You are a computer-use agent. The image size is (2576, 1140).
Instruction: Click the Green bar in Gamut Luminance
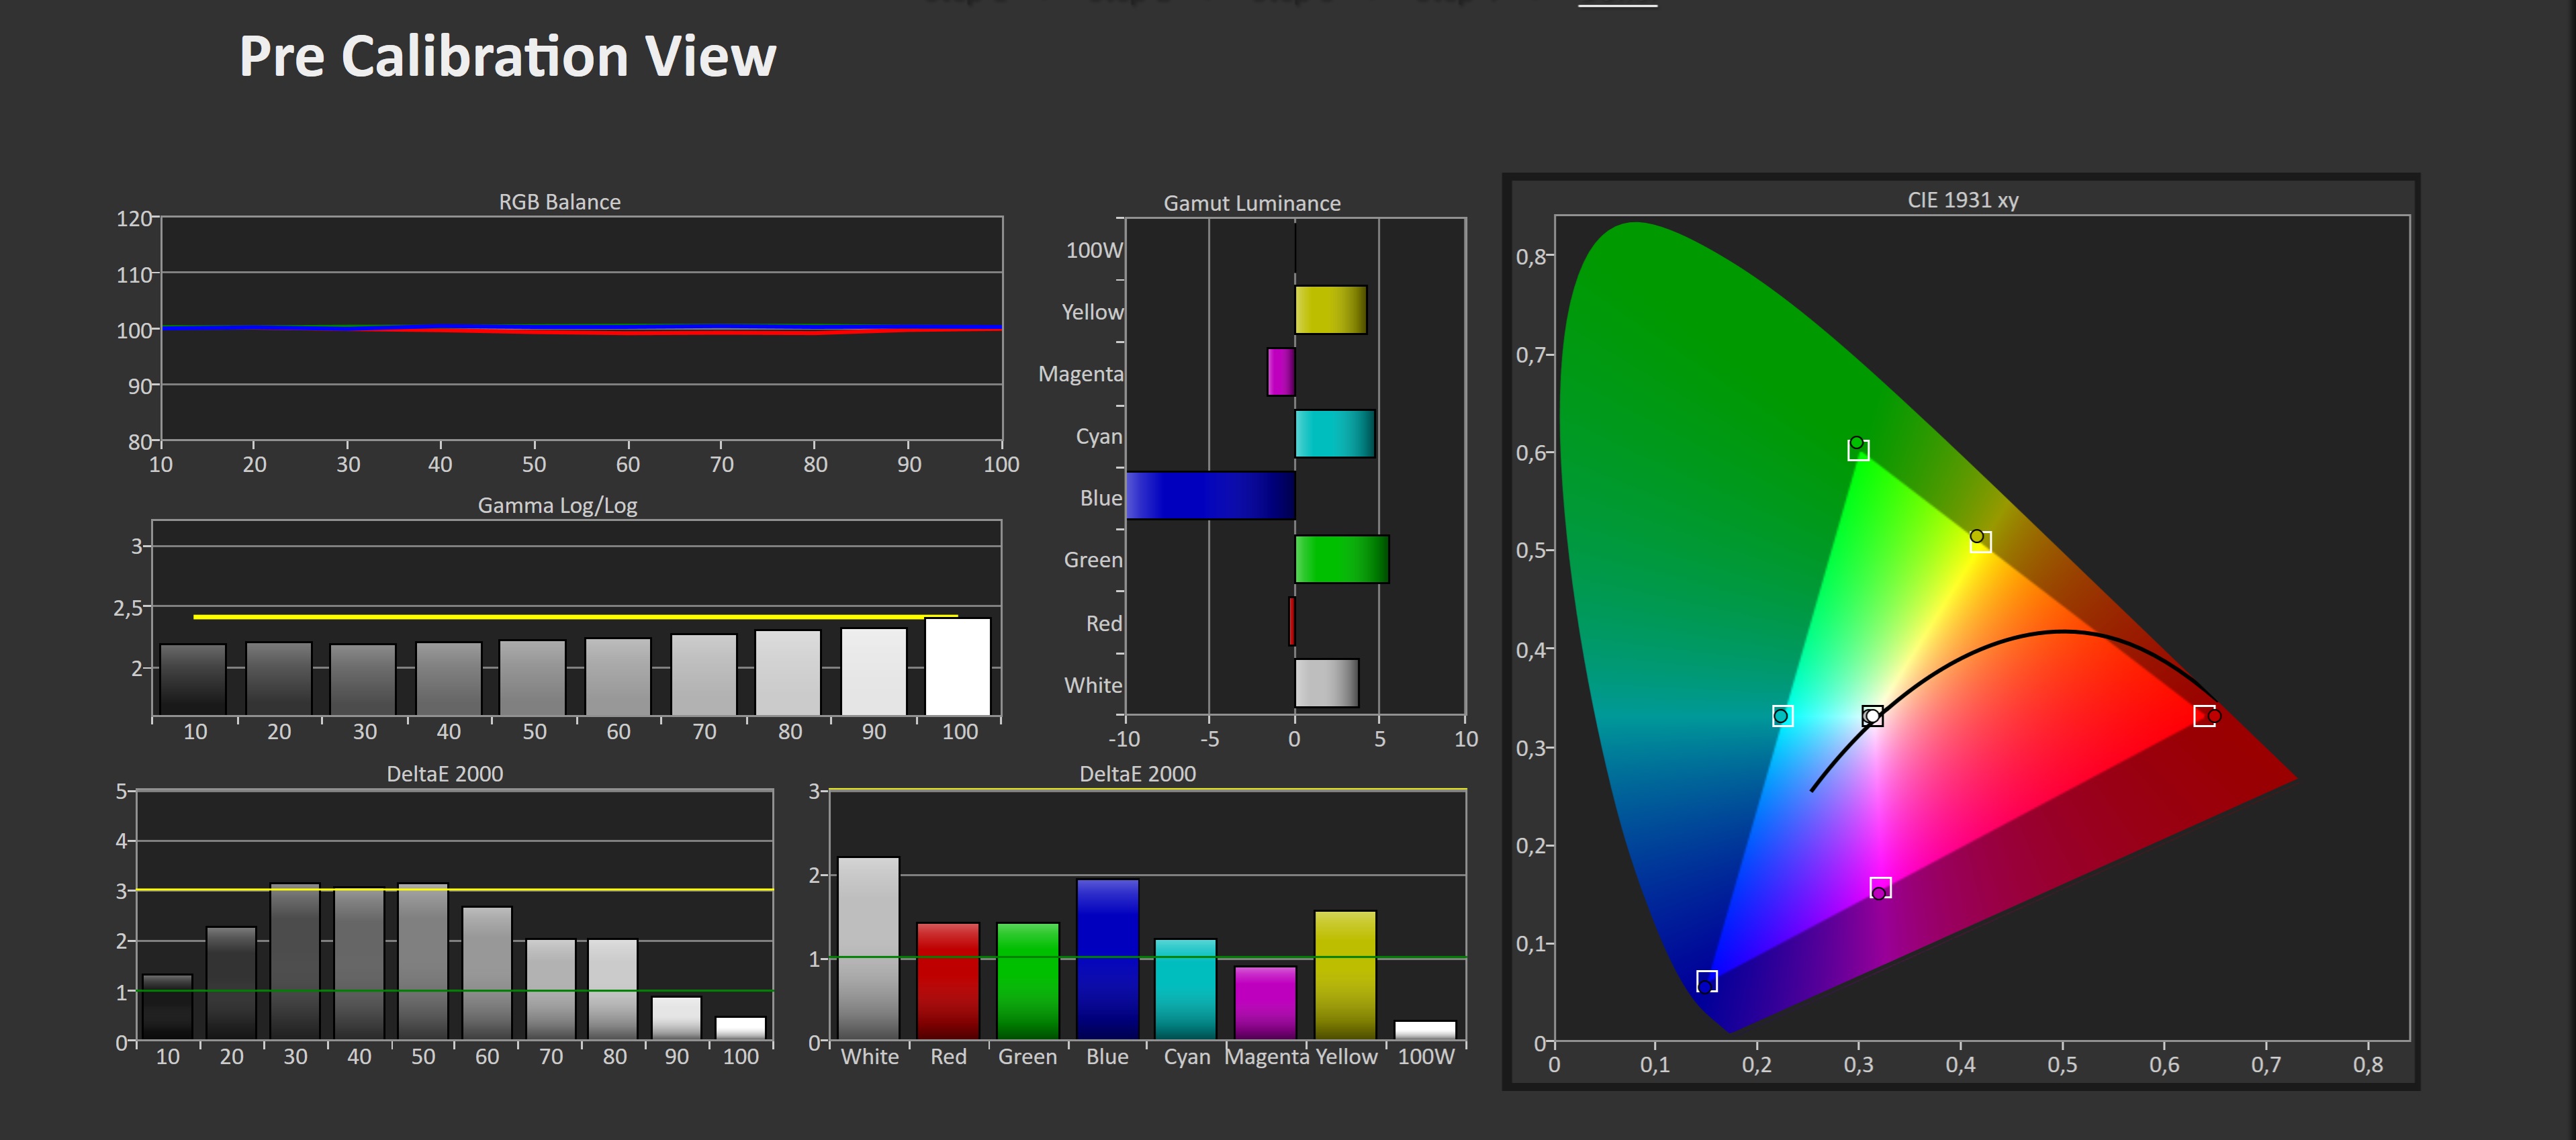[x=1341, y=559]
